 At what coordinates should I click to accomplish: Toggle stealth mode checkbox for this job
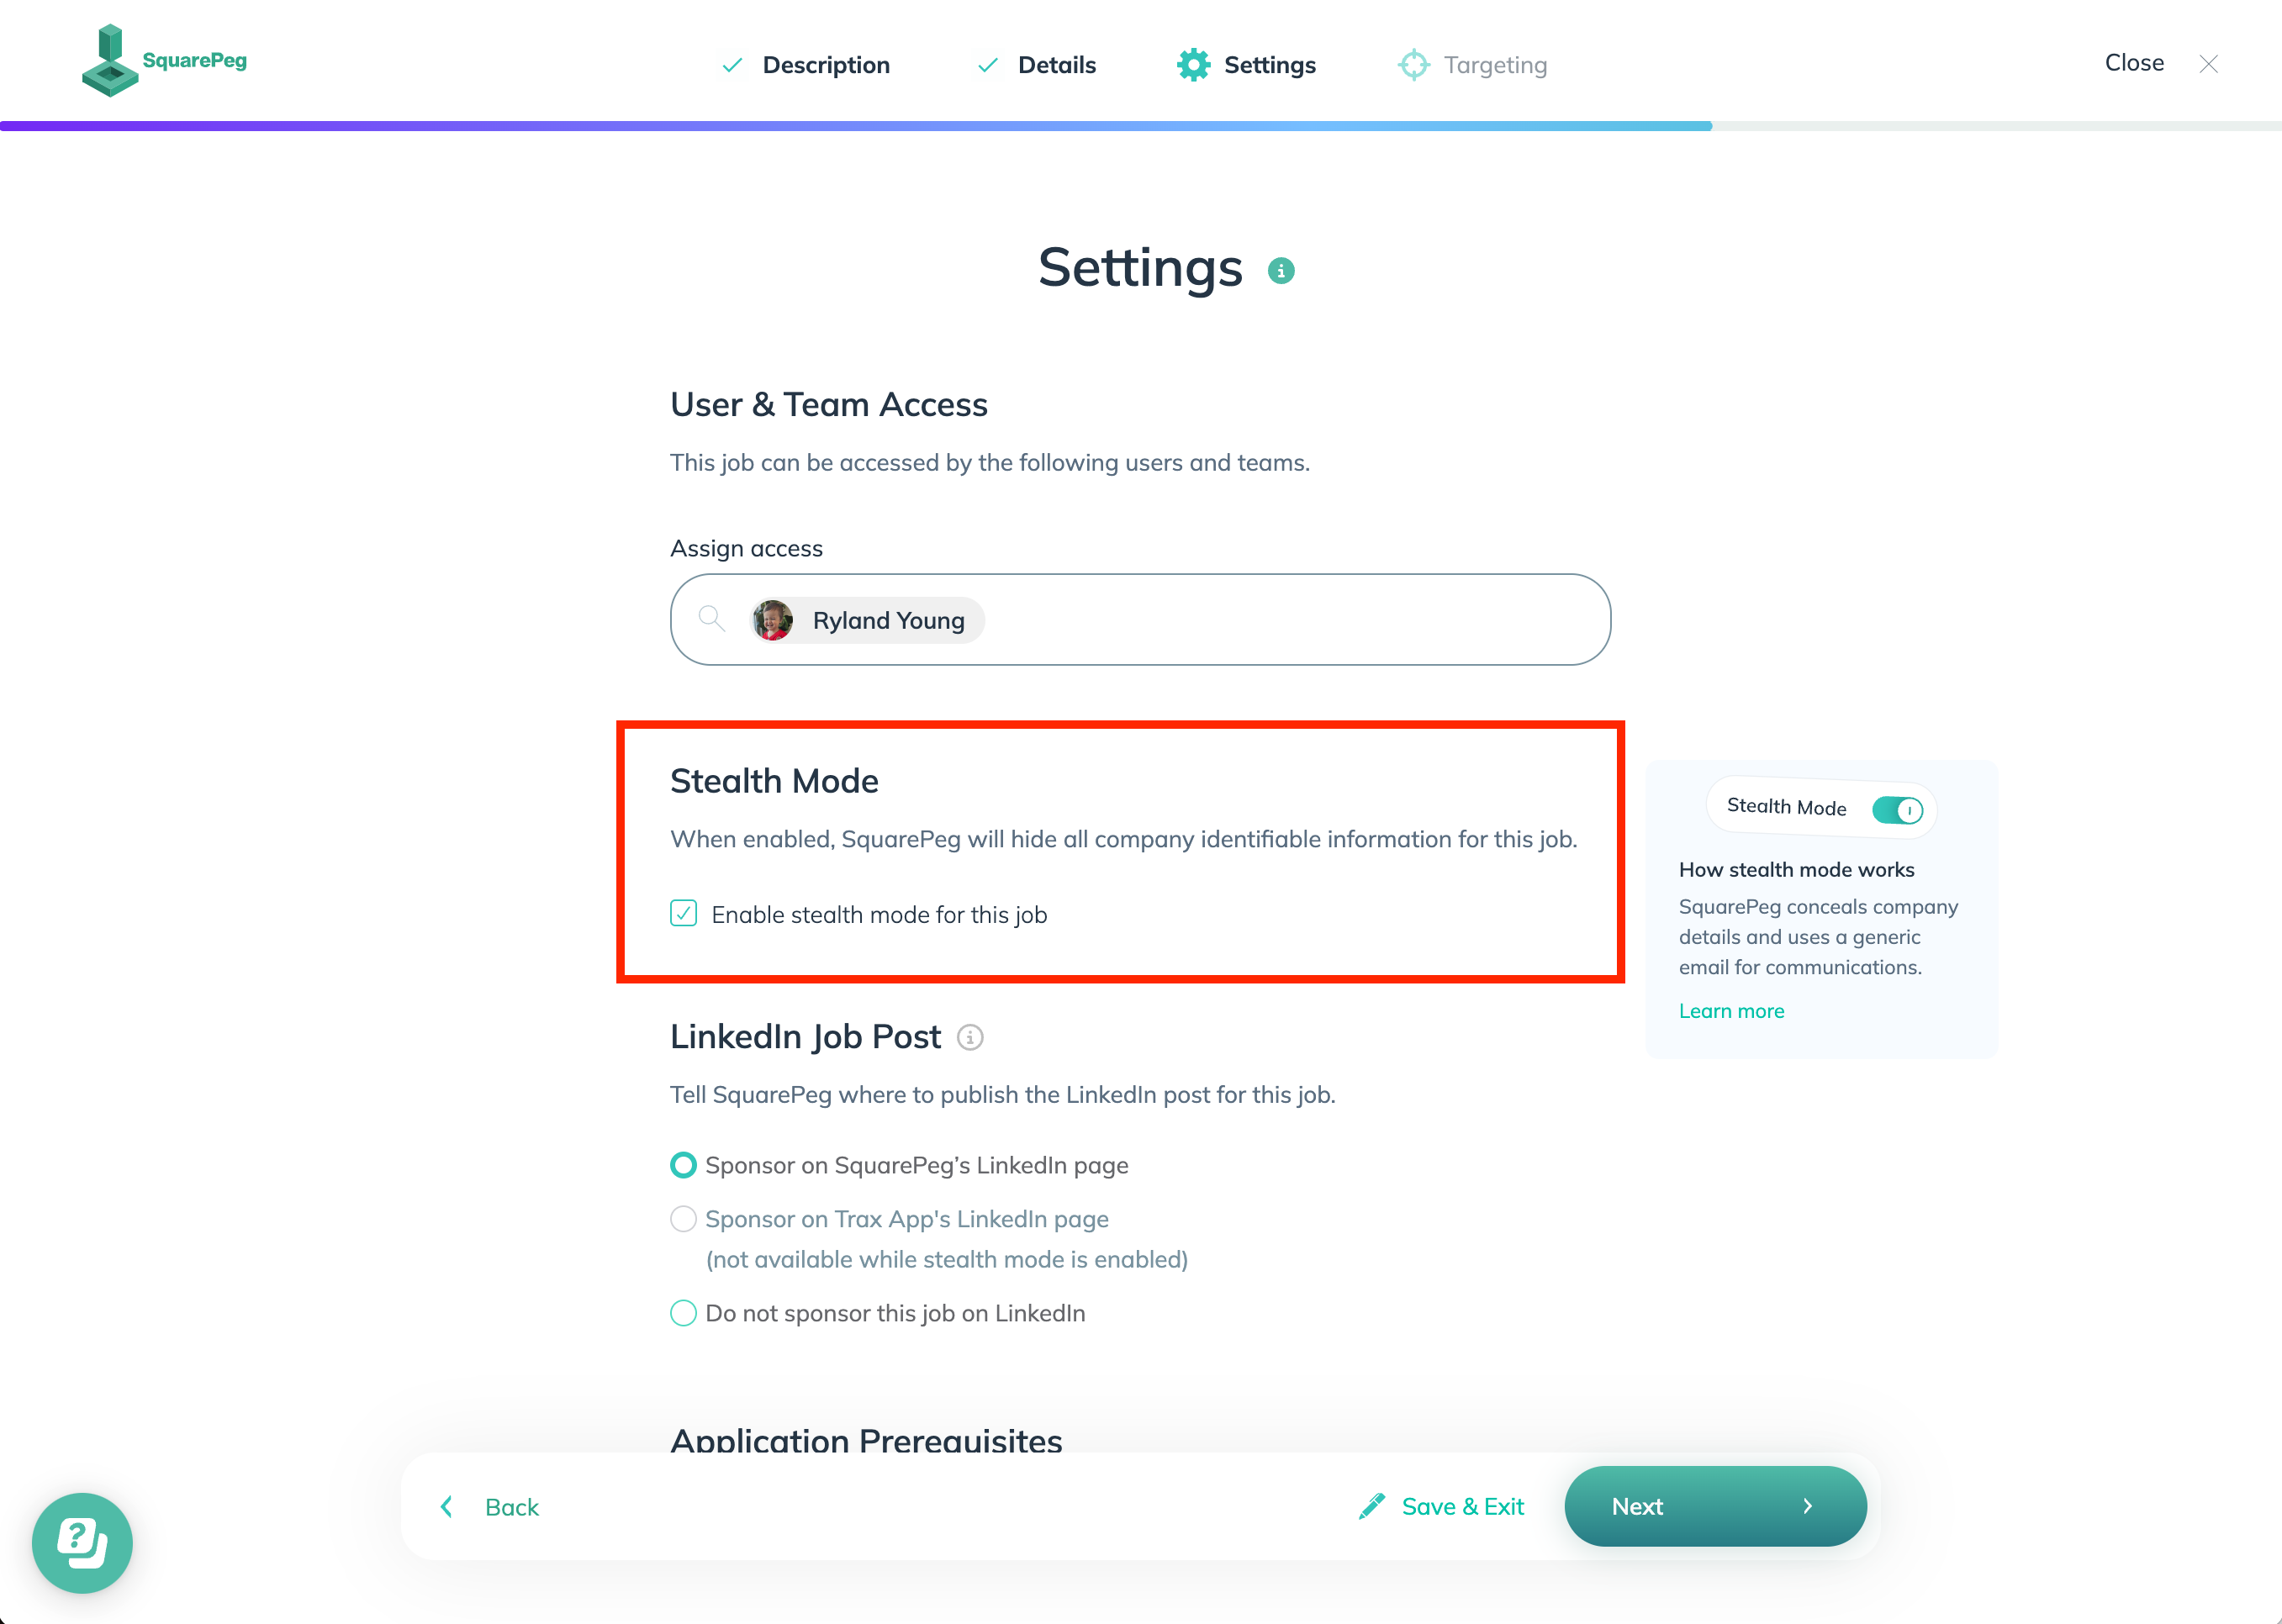click(x=684, y=912)
